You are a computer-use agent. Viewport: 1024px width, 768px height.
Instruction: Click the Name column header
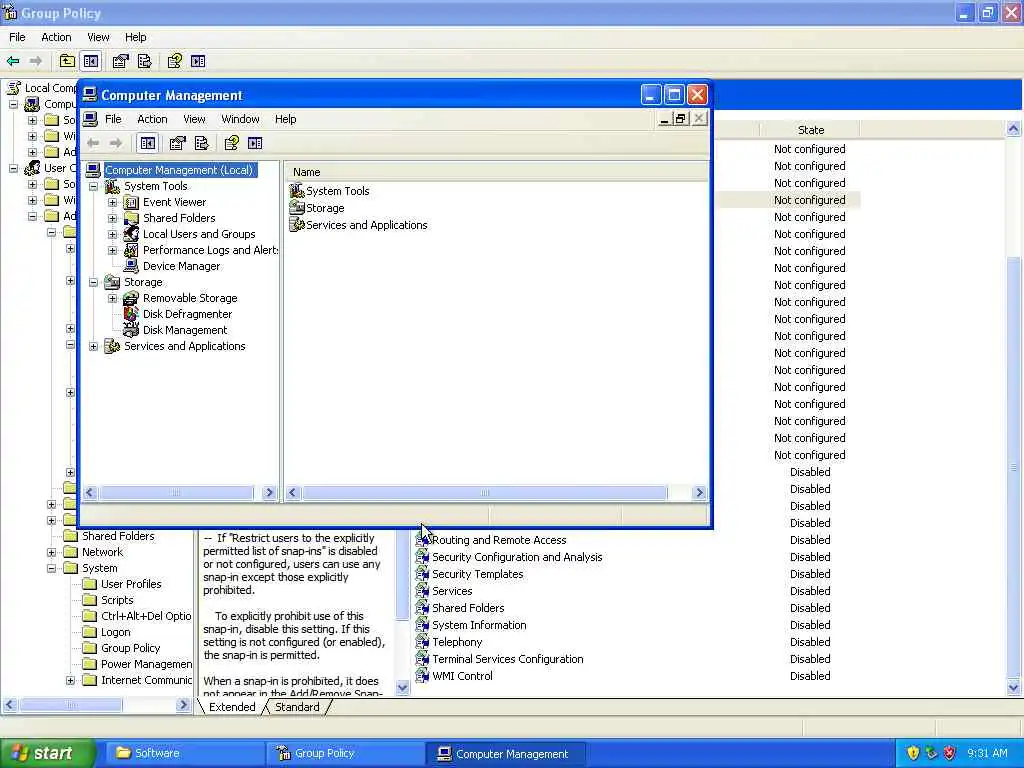[496, 172]
